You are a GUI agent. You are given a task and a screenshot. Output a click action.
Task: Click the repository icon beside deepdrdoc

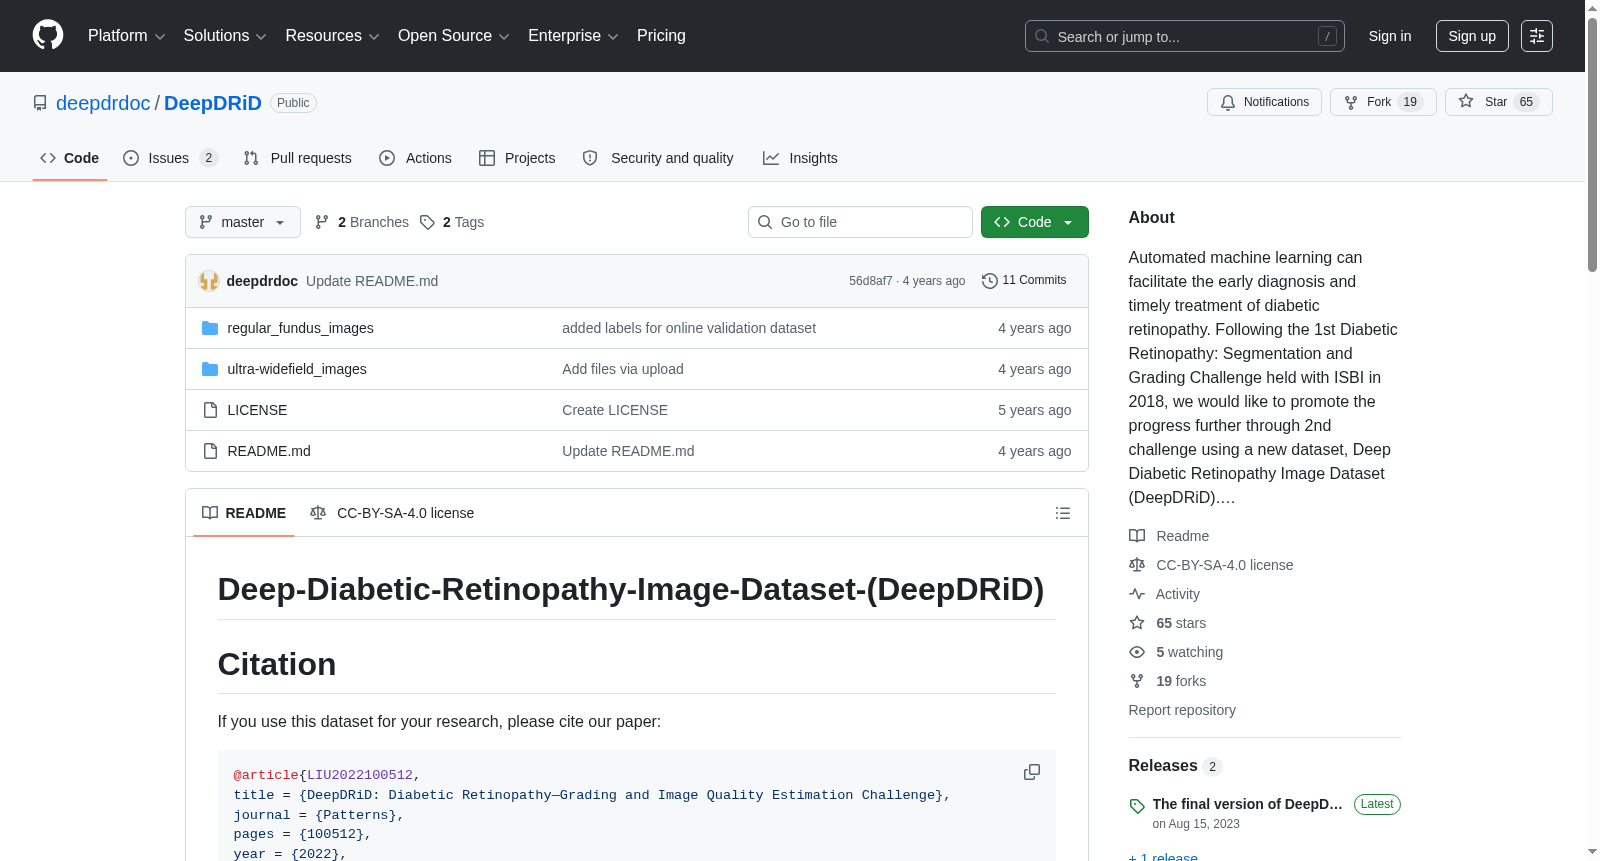click(40, 103)
